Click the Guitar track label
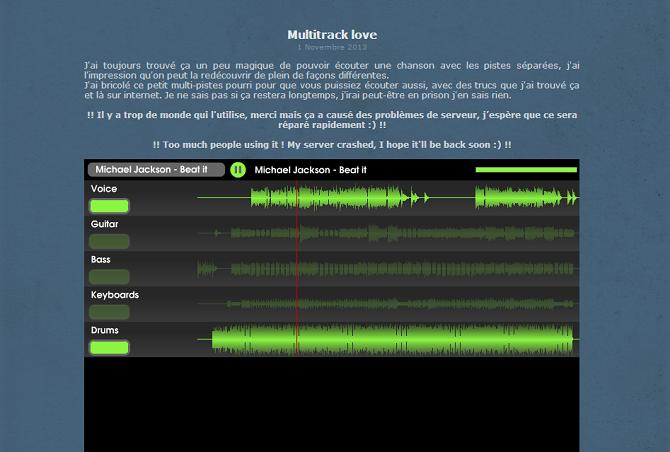This screenshot has height=452, width=670. tap(104, 224)
